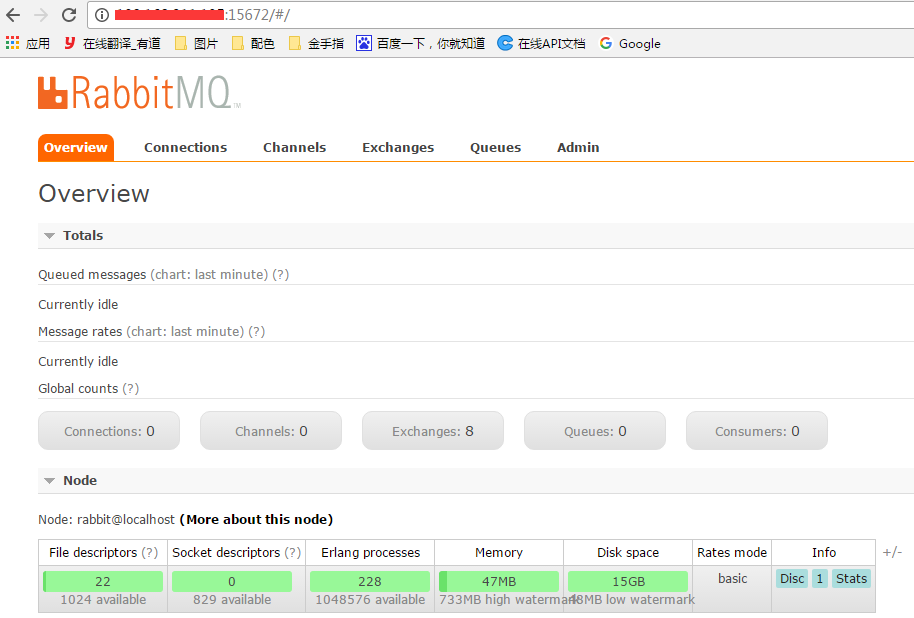Click the 'Rates mode' column header
914x618 pixels.
tap(732, 553)
